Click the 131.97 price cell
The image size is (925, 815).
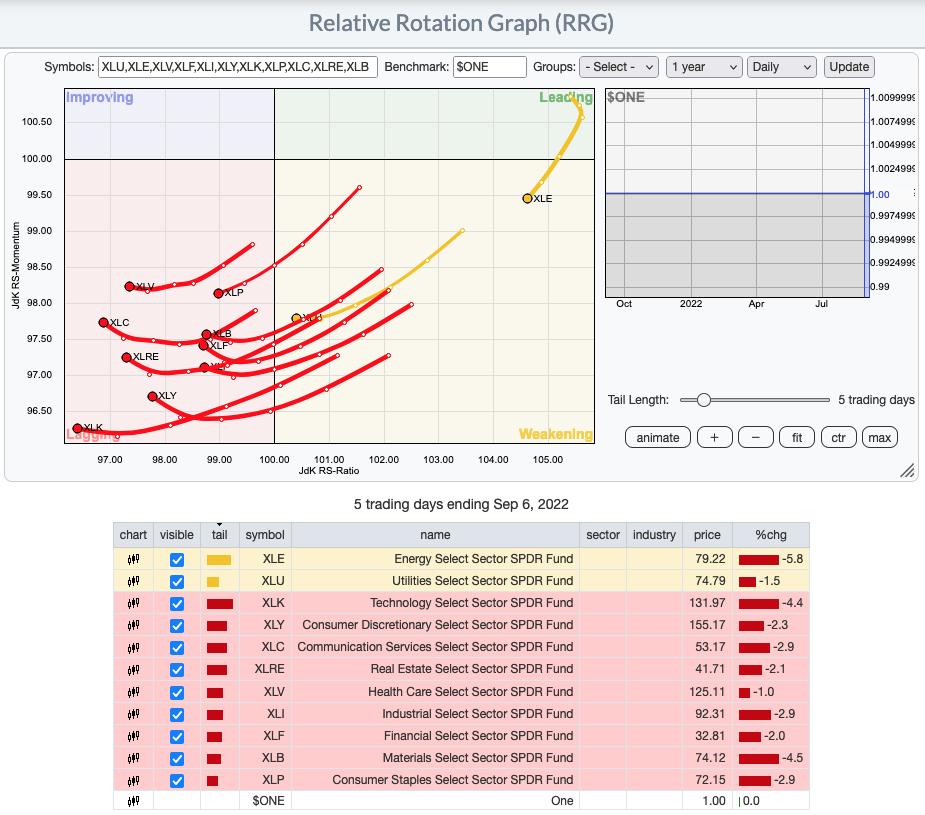[x=707, y=603]
